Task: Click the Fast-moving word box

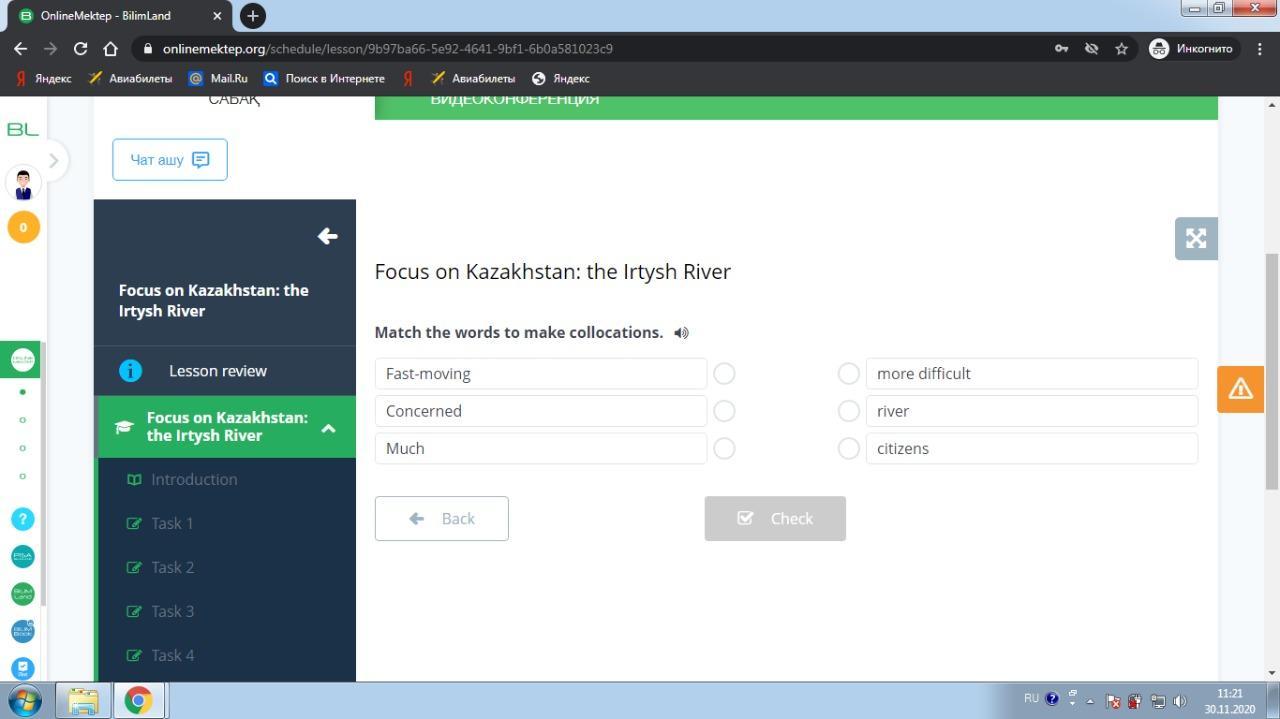Action: [x=541, y=373]
